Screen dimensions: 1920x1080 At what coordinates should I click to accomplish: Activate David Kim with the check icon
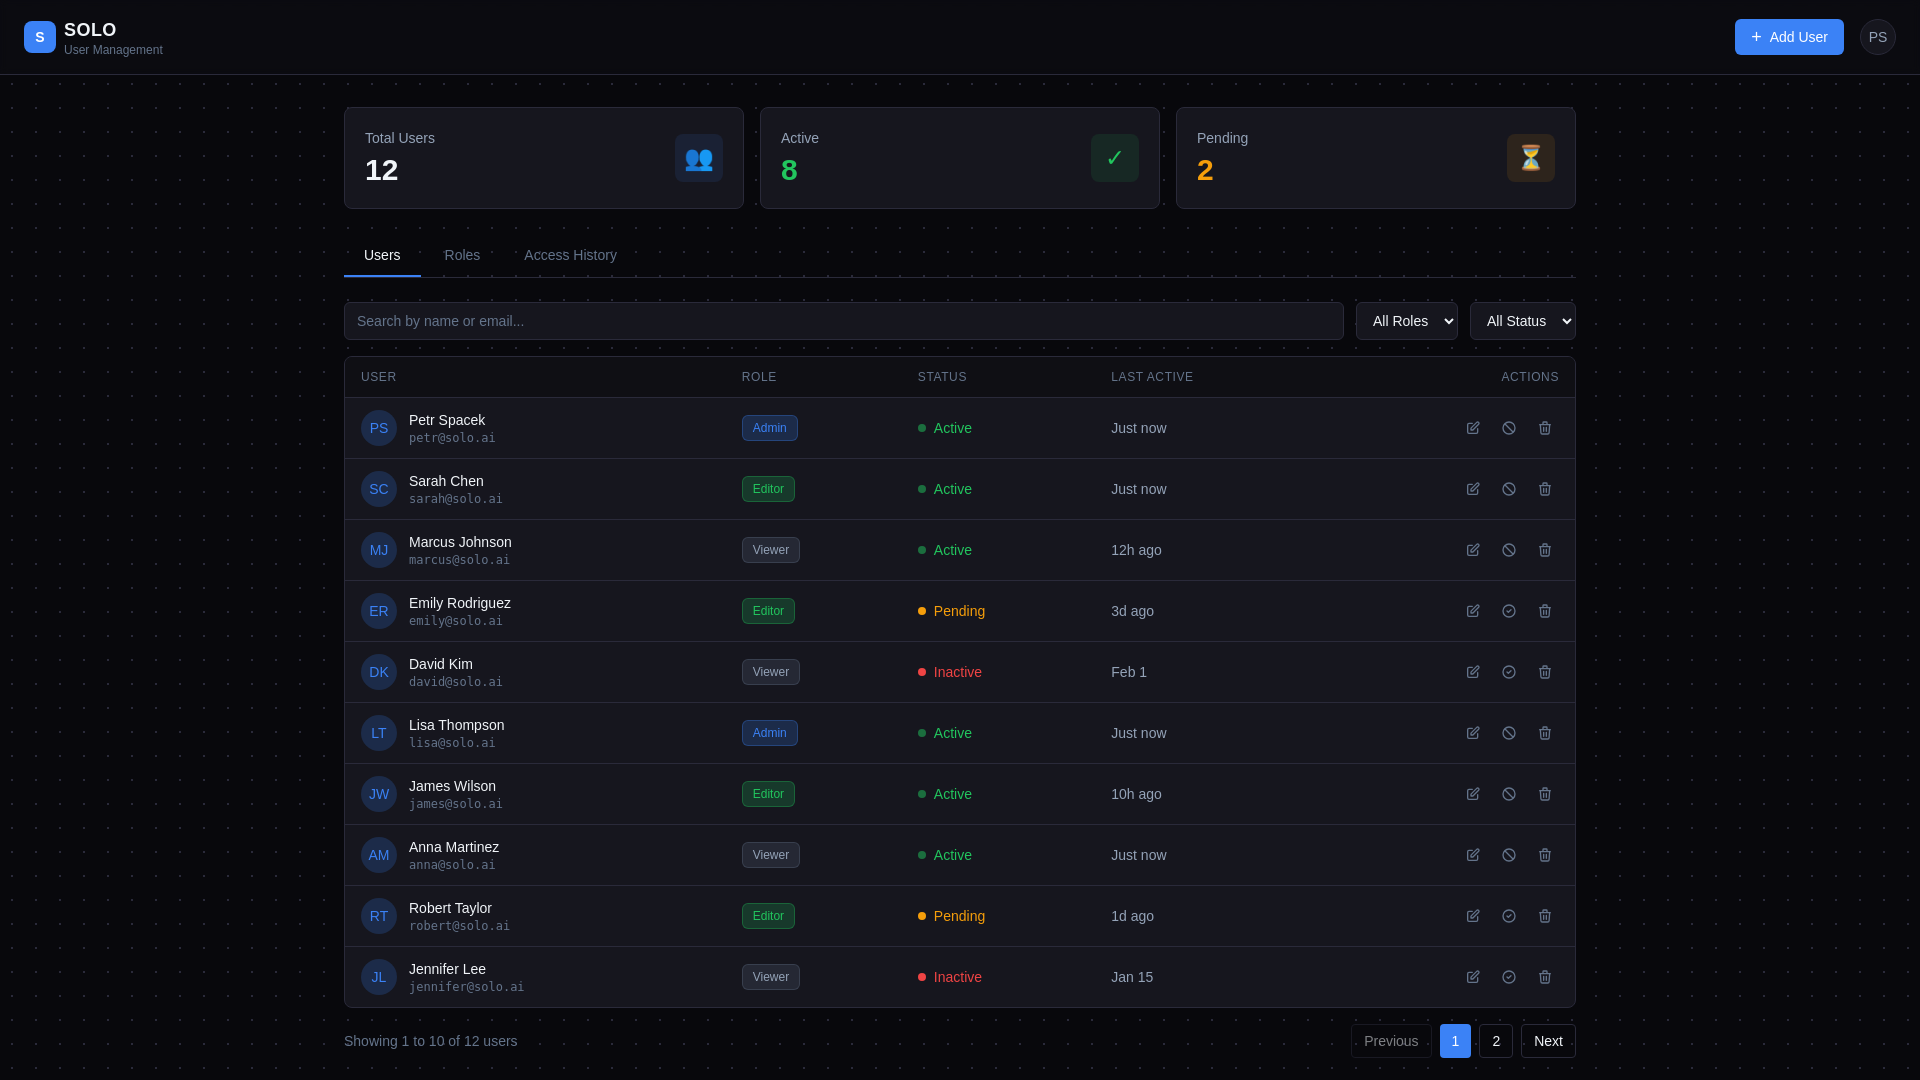[x=1509, y=672]
